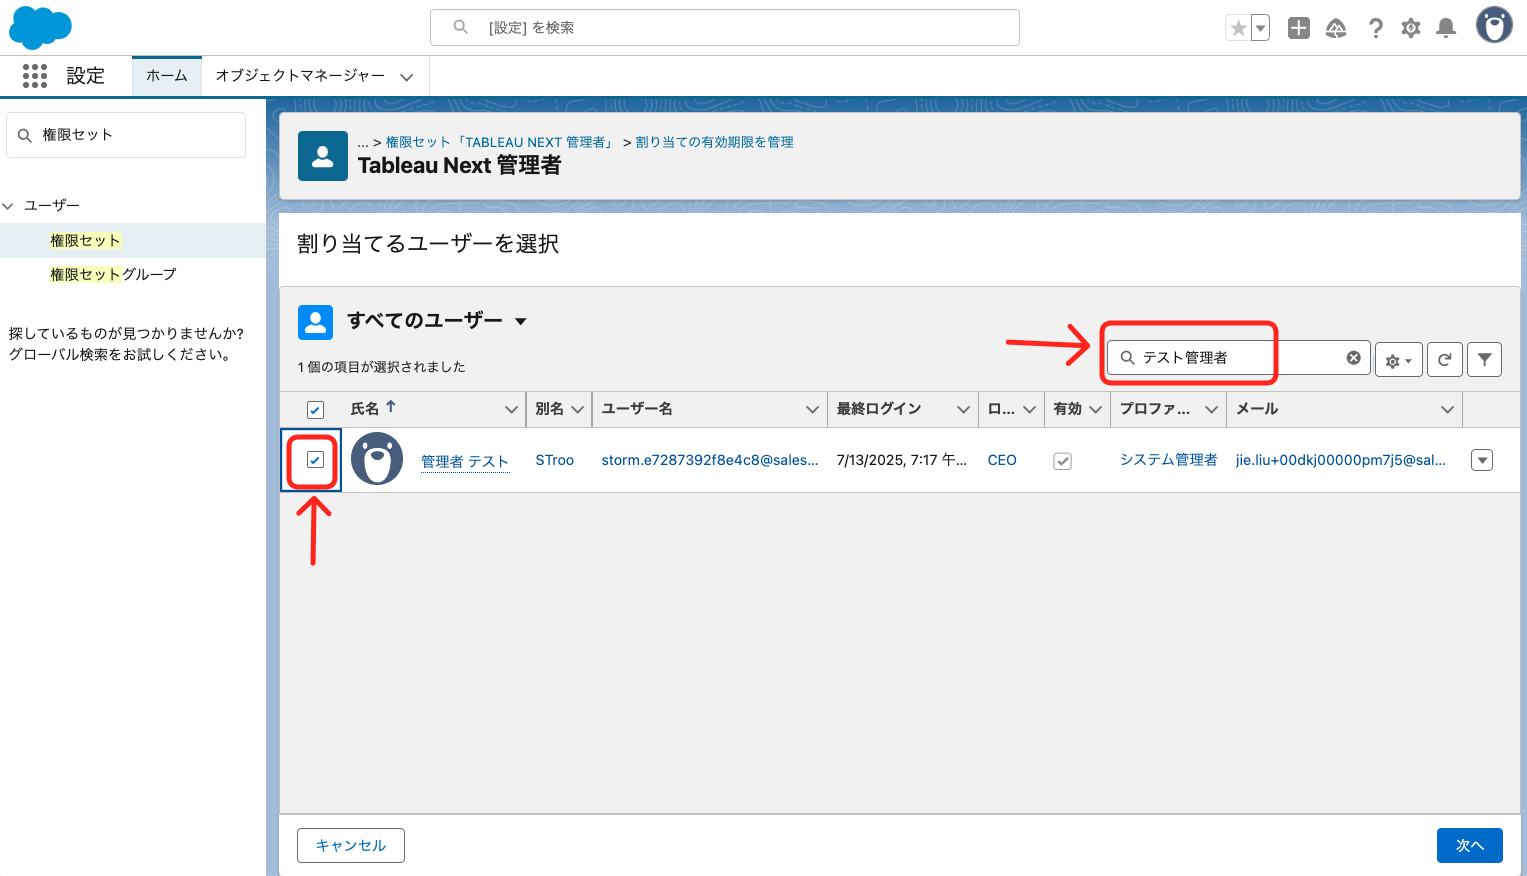Sort by the メール column header
This screenshot has width=1527, height=876.
click(1257, 409)
